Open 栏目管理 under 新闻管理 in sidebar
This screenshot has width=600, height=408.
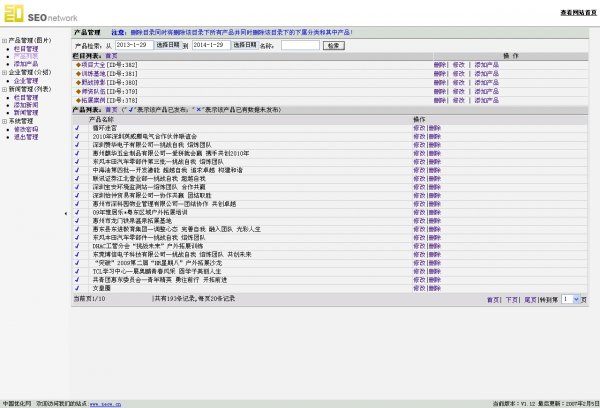(26, 98)
